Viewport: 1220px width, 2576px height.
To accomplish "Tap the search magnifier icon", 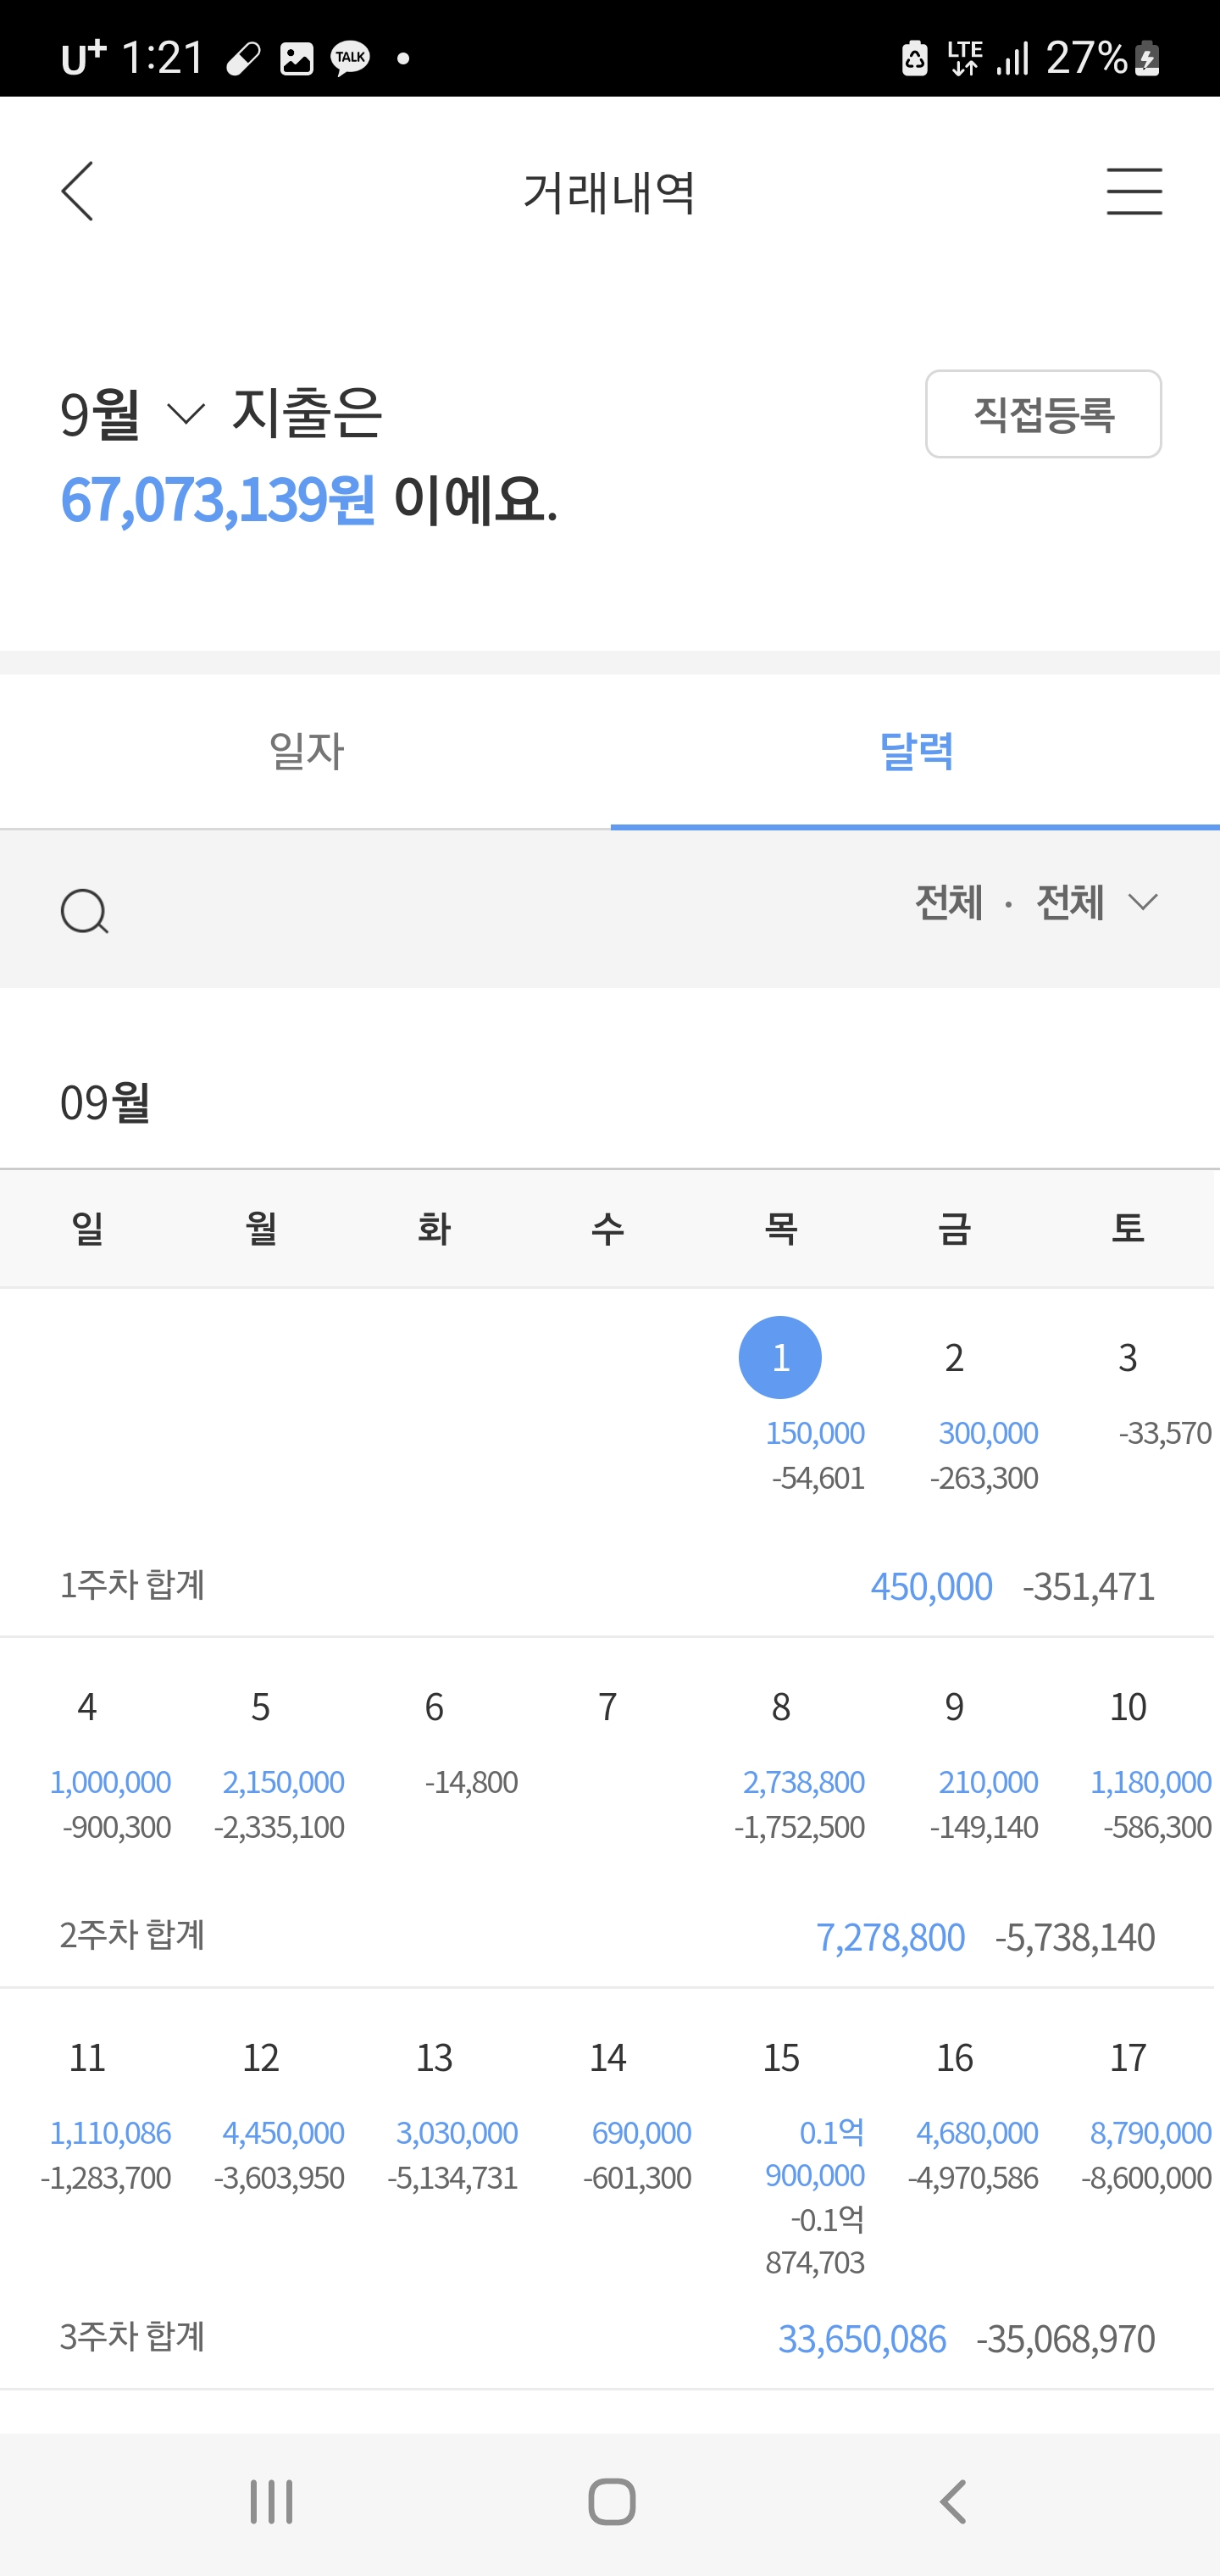I will [84, 911].
